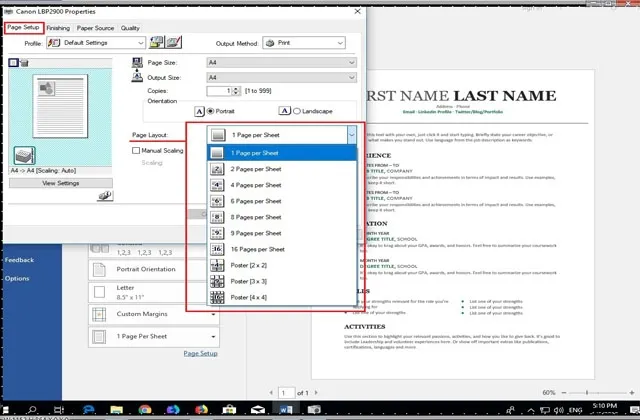Screen dimensions: 640x420
Task: Open the Page Setup link
Action: [202, 354]
